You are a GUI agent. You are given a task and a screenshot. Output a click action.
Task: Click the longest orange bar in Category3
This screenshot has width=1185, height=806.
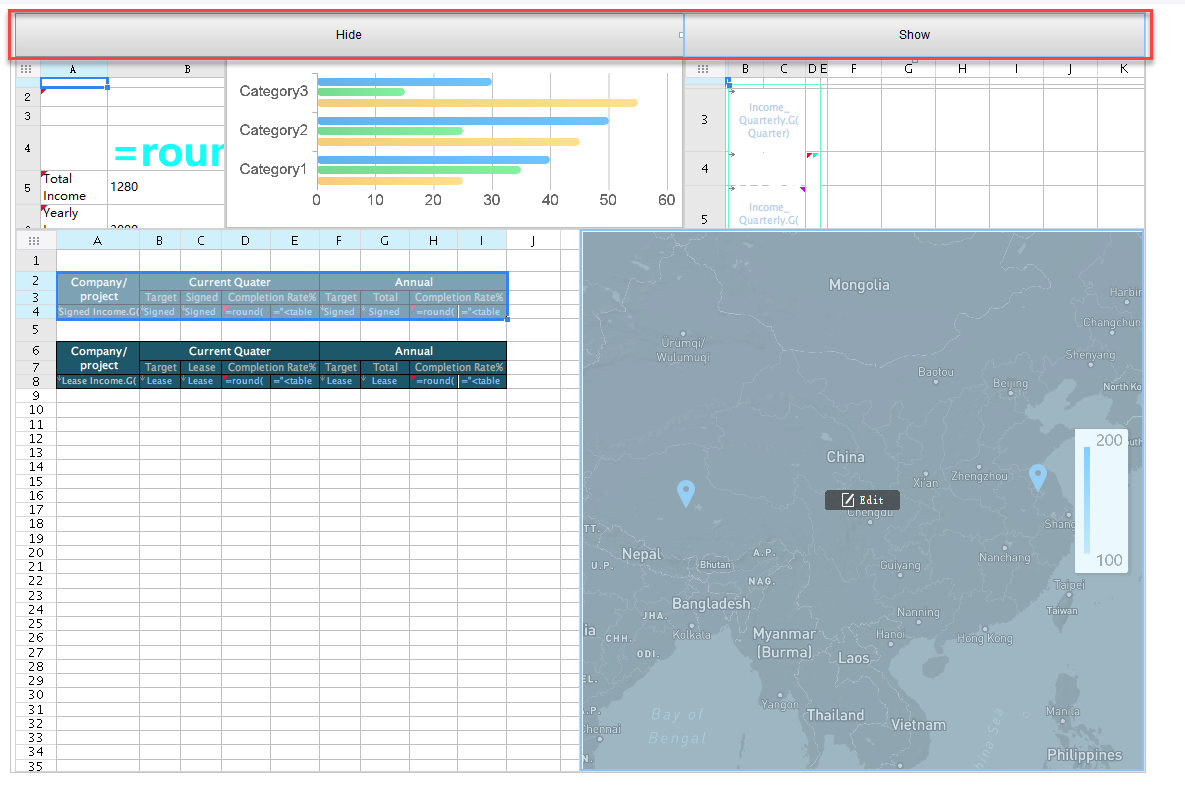tap(477, 103)
